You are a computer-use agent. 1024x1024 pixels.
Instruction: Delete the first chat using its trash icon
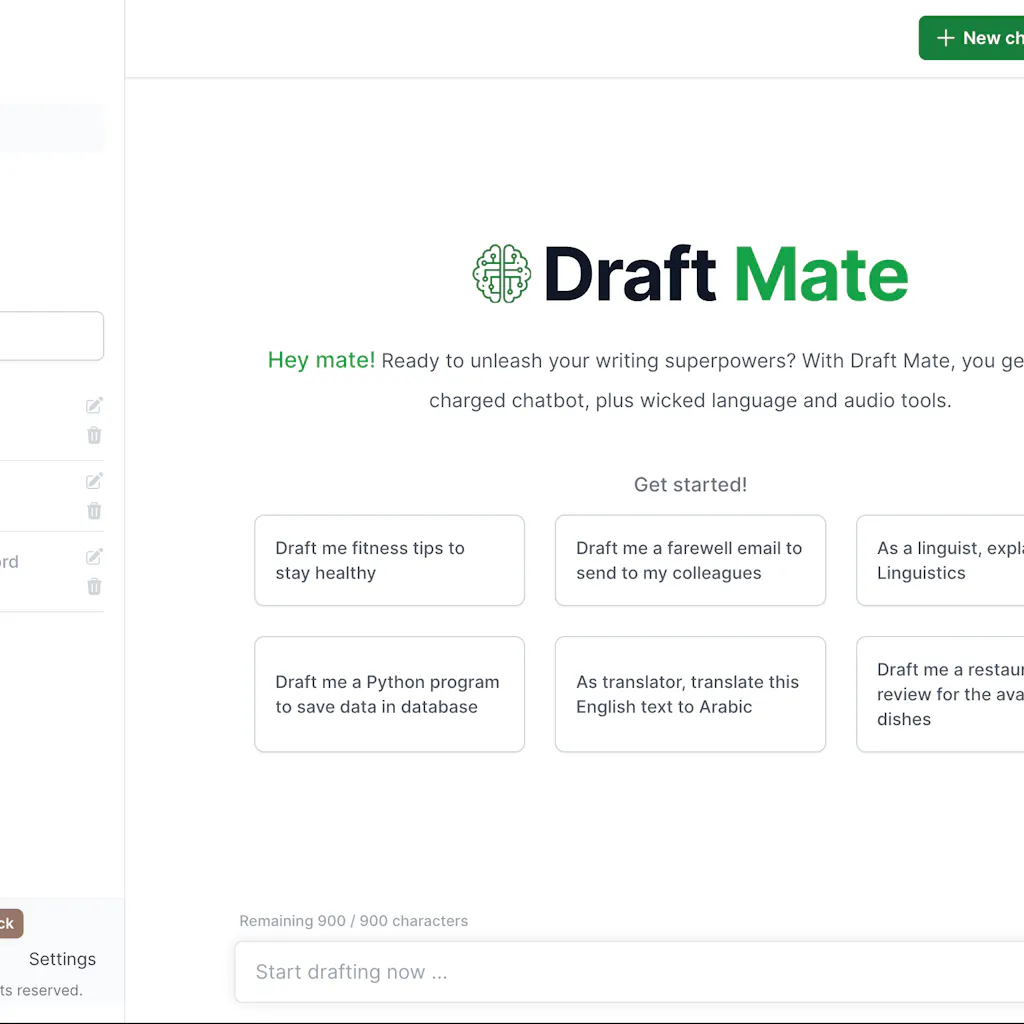93,435
